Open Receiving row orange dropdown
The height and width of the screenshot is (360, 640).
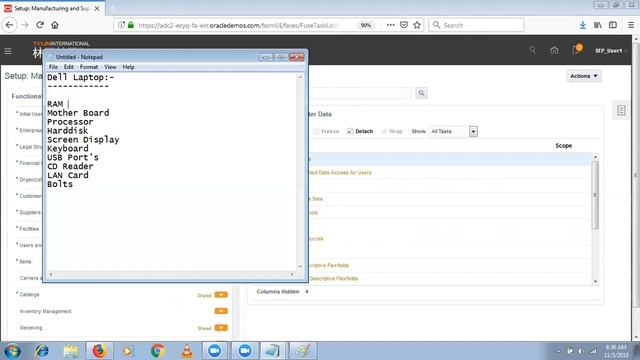[x=221, y=328]
